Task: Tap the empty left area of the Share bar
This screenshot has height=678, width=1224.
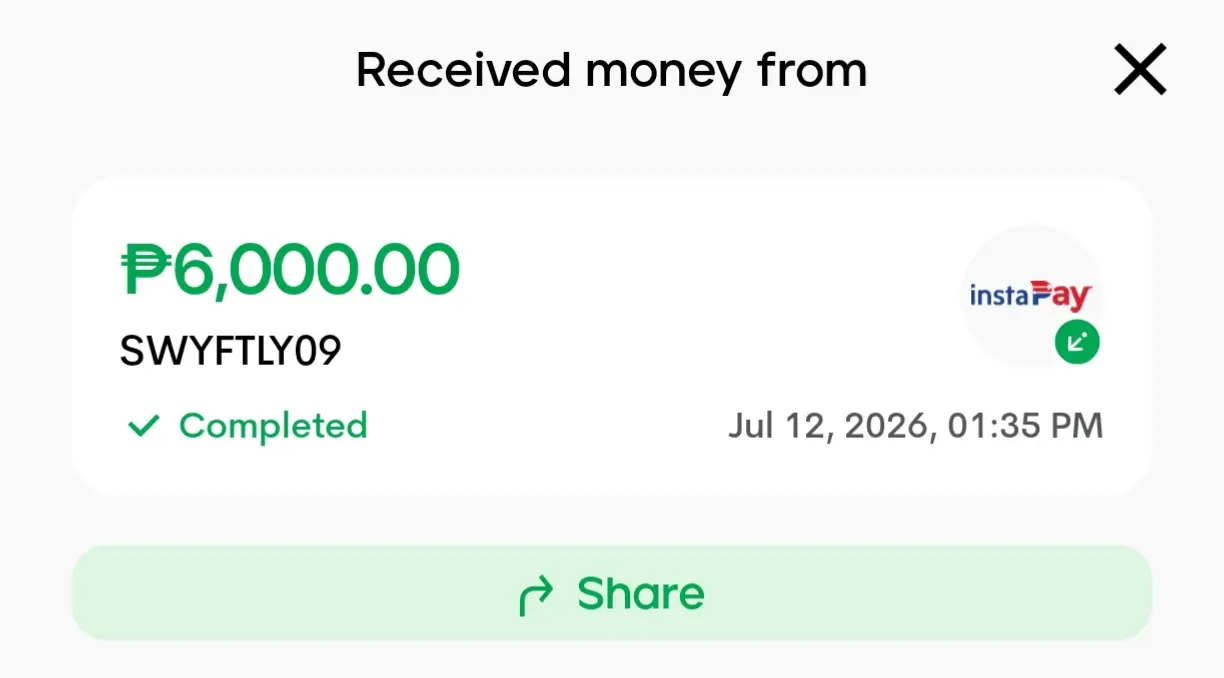Action: 290,593
